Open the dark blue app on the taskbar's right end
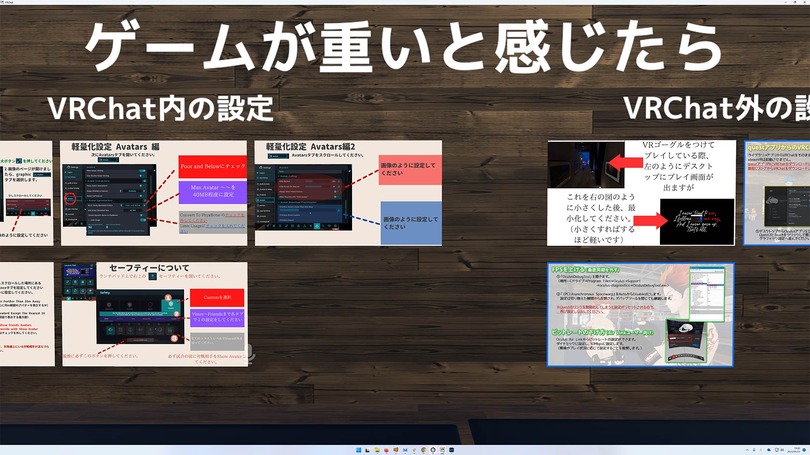 451,450
